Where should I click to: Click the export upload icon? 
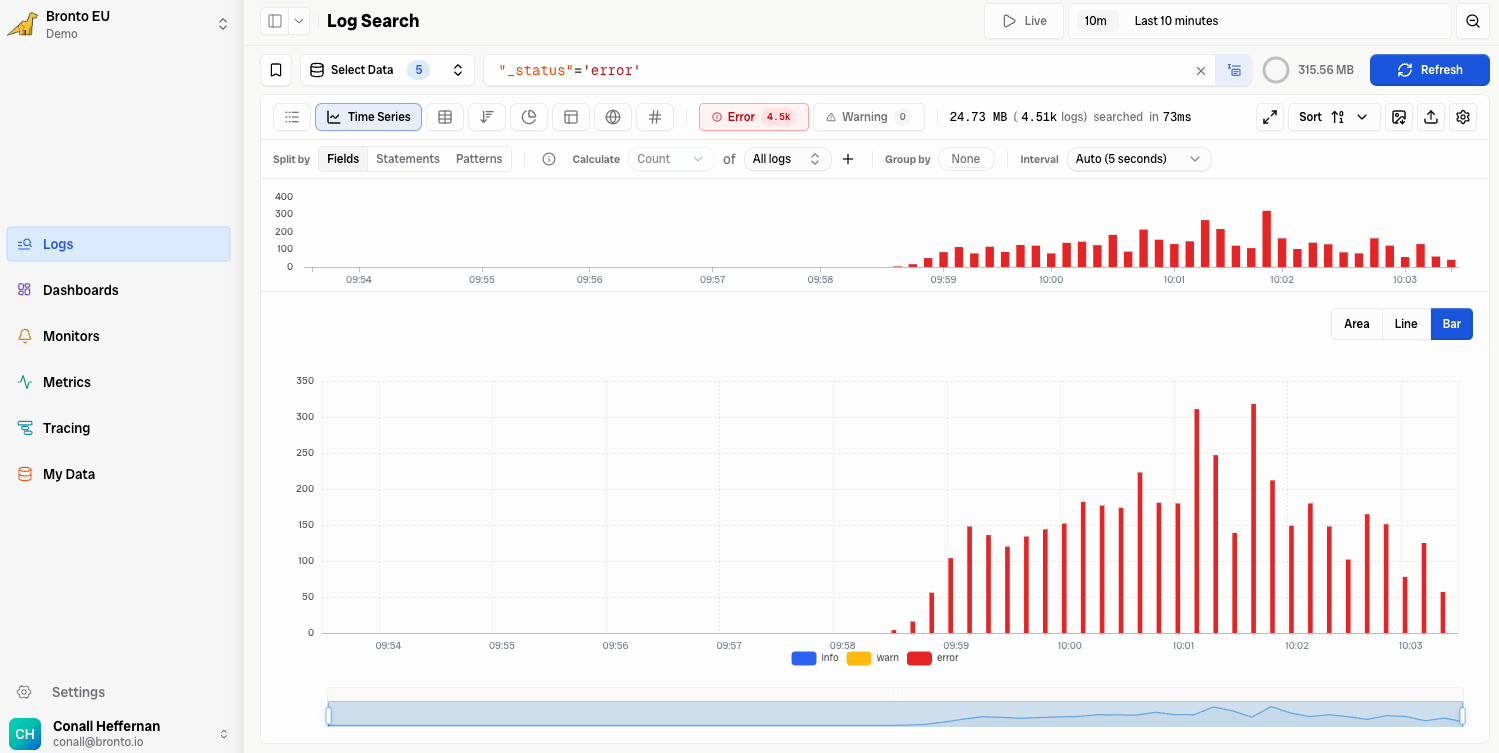[x=1431, y=117]
